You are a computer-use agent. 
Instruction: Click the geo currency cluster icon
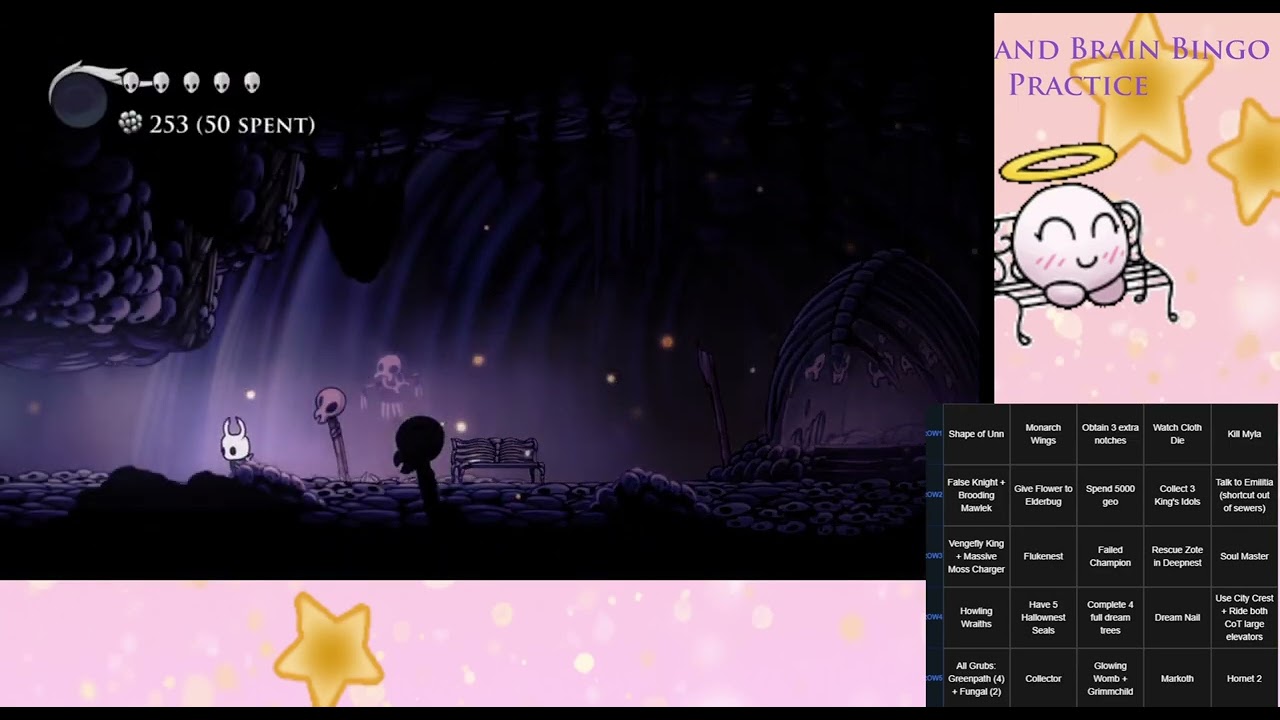coord(130,123)
